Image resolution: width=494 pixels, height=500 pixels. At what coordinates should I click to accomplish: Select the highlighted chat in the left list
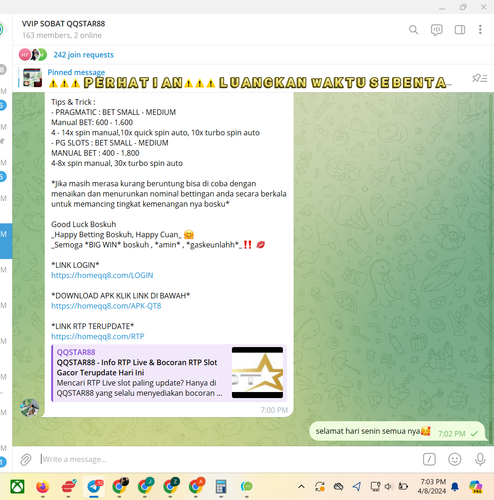tap(6, 241)
